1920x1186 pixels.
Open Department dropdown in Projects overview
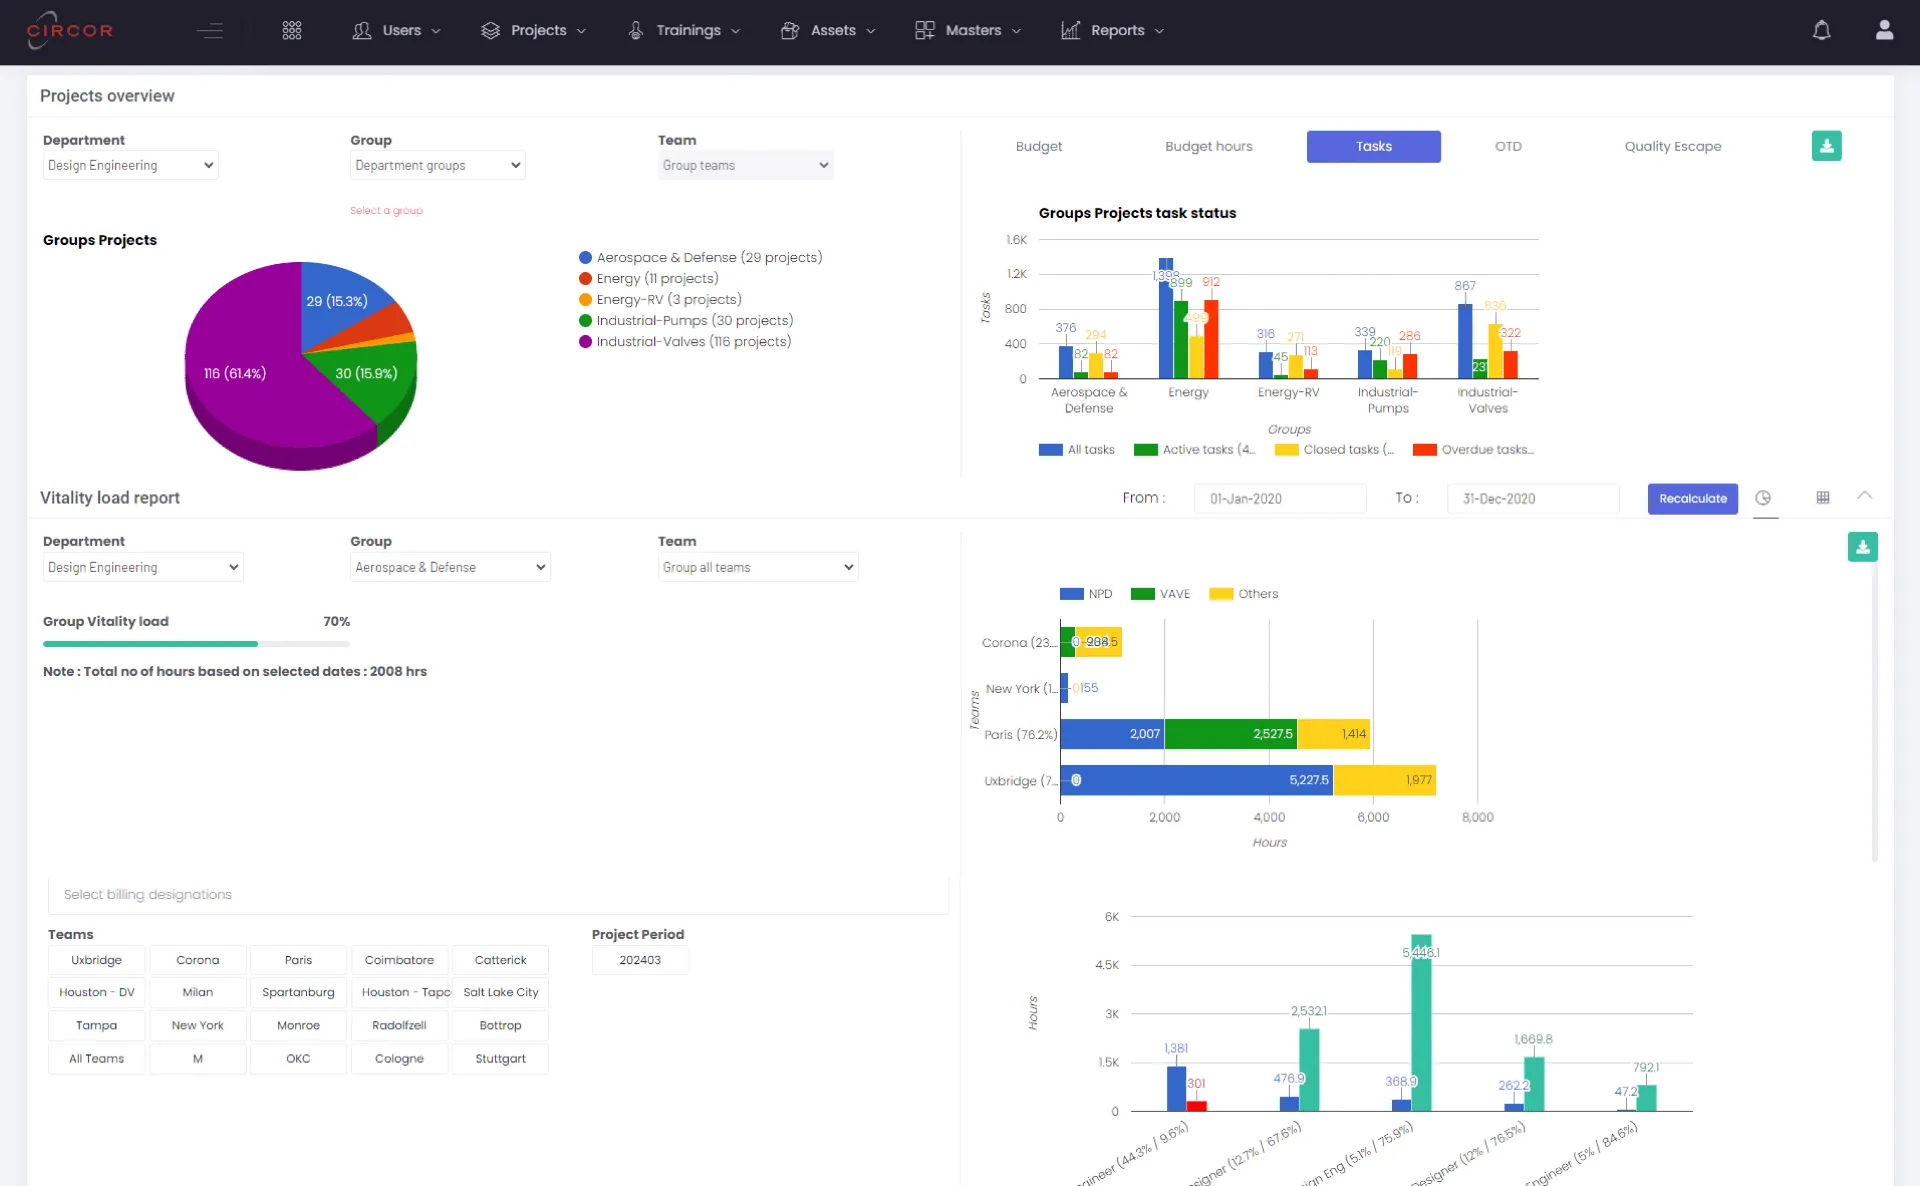(x=130, y=166)
